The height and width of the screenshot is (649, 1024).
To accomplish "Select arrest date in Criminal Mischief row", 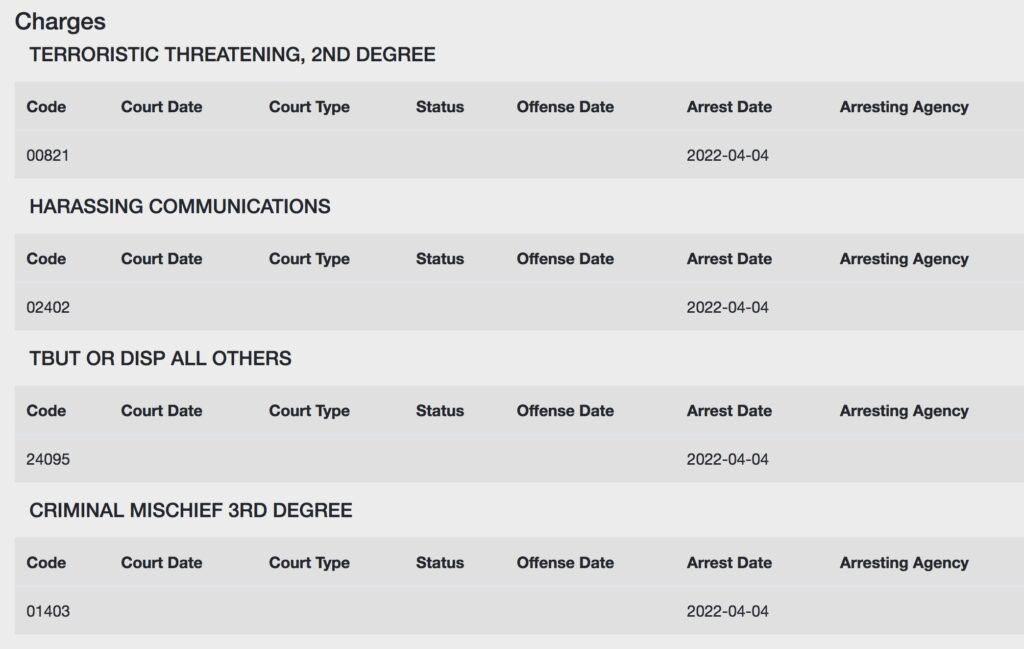I will coord(728,612).
